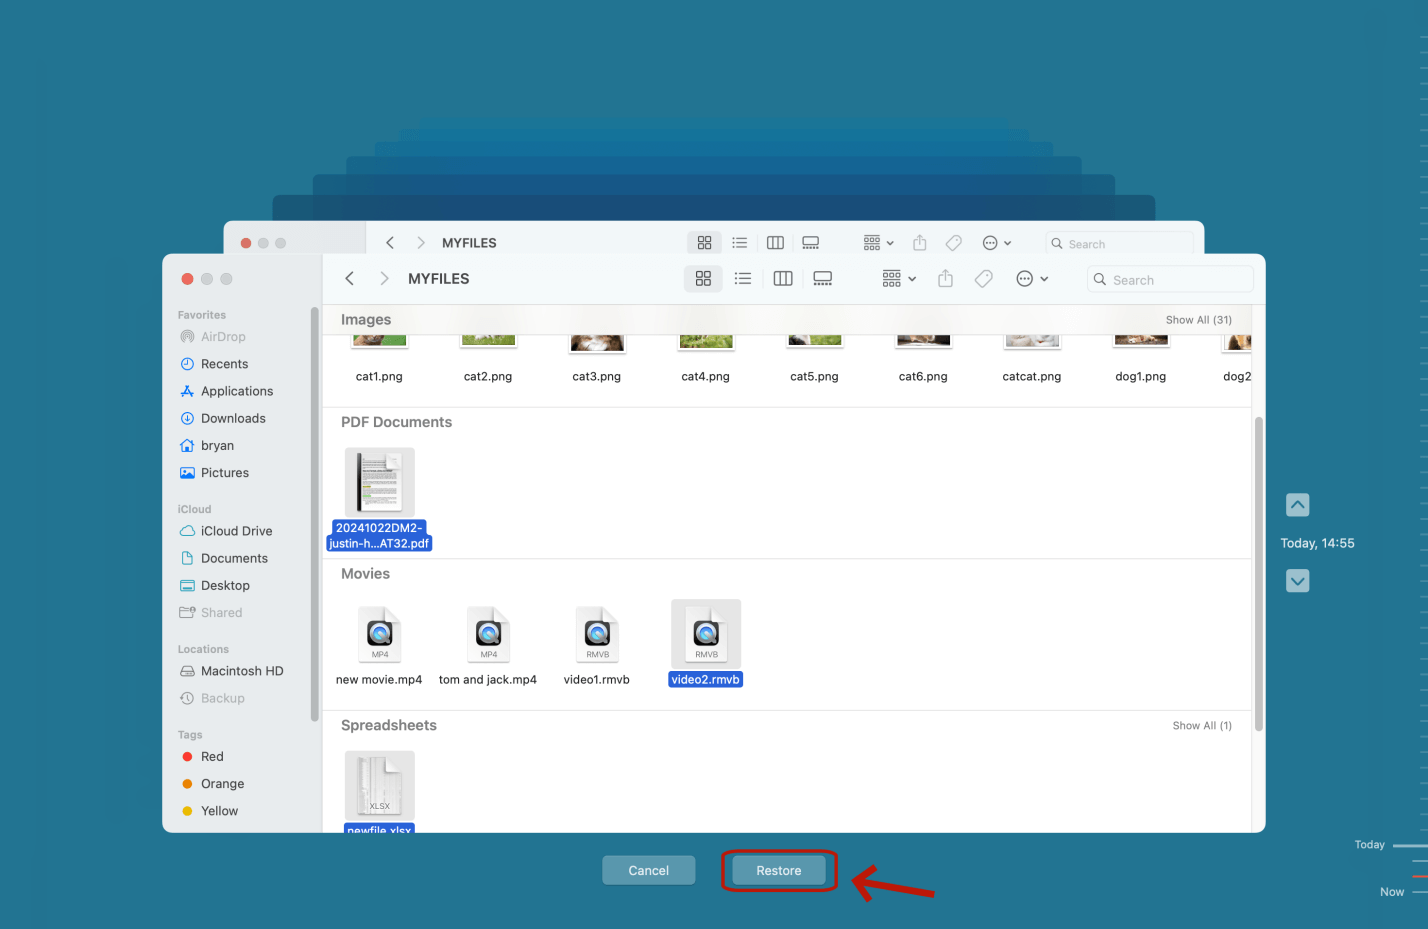Open the group-by dropdown
Screen dimensions: 1428x929
[897, 278]
